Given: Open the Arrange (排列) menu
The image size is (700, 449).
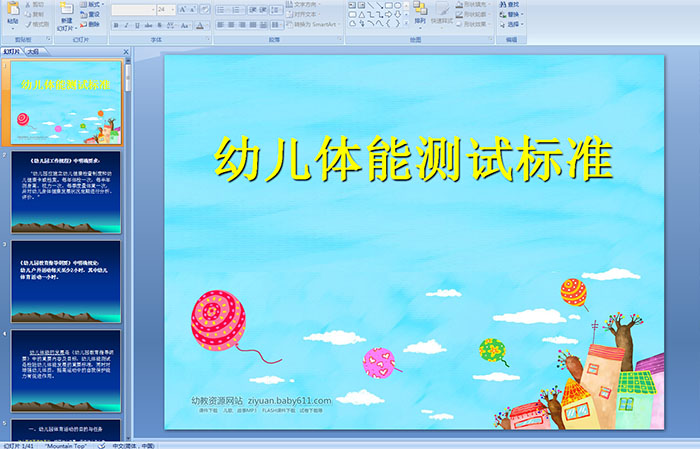Looking at the screenshot, I should point(420,13).
